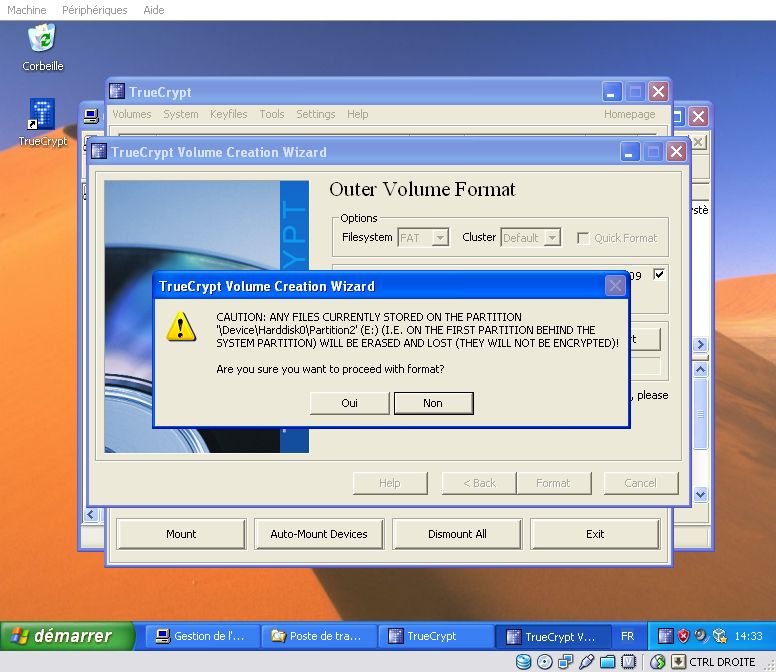Click the wizard Format button
Image resolution: width=776 pixels, height=672 pixels.
coord(553,483)
